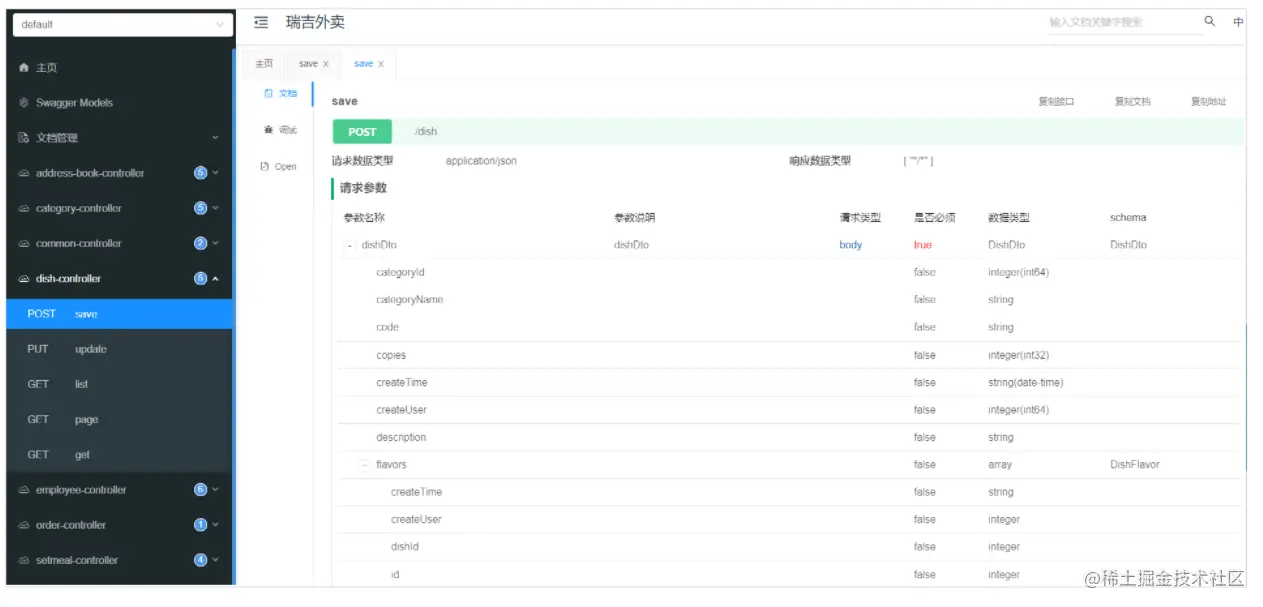
Task: Click the cloud icon beside common-controller
Action: [x=25, y=243]
